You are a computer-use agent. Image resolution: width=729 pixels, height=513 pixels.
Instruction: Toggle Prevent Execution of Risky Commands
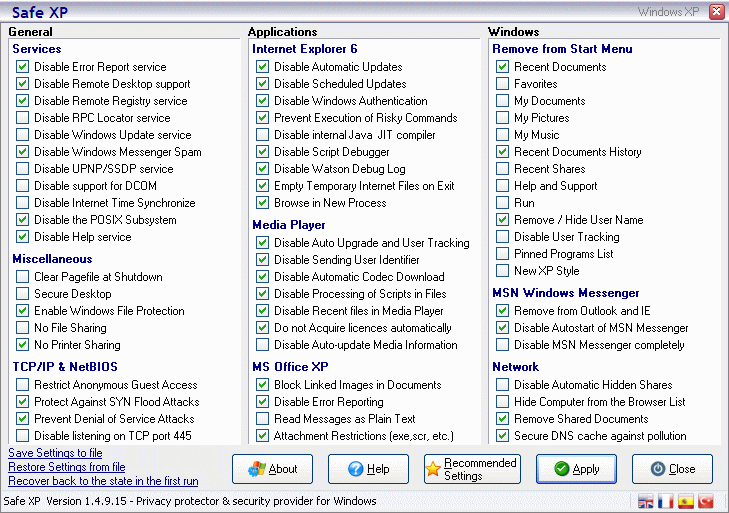[x=262, y=118]
